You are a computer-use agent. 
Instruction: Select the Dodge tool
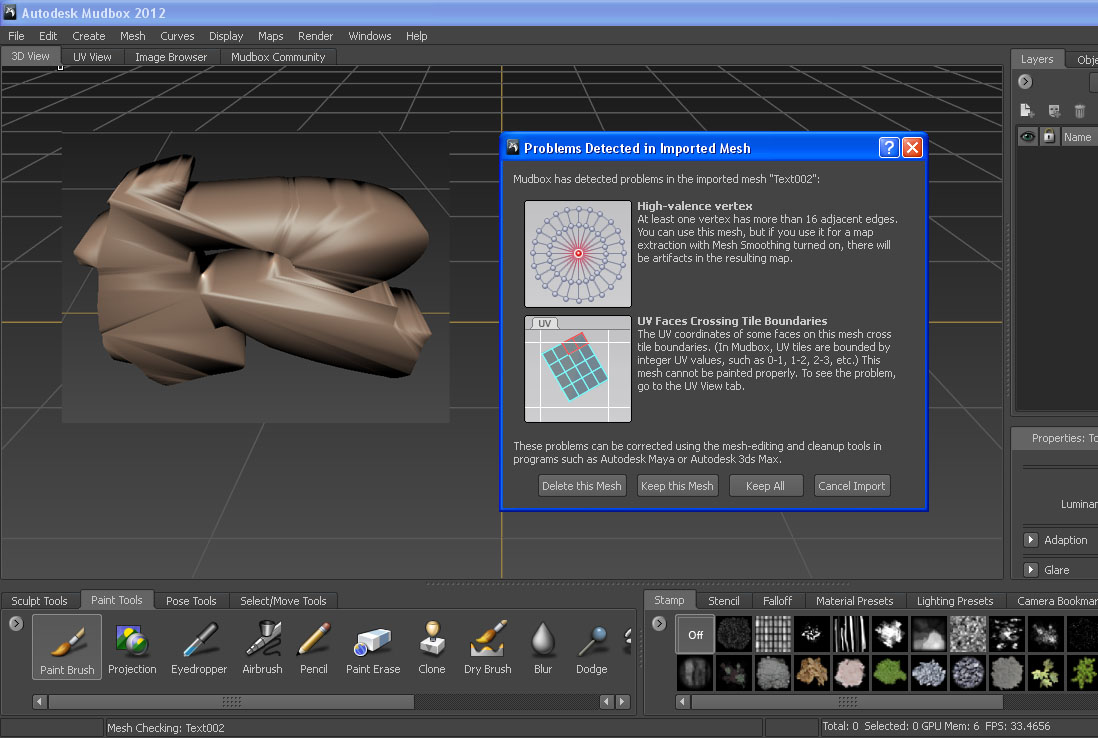point(592,648)
